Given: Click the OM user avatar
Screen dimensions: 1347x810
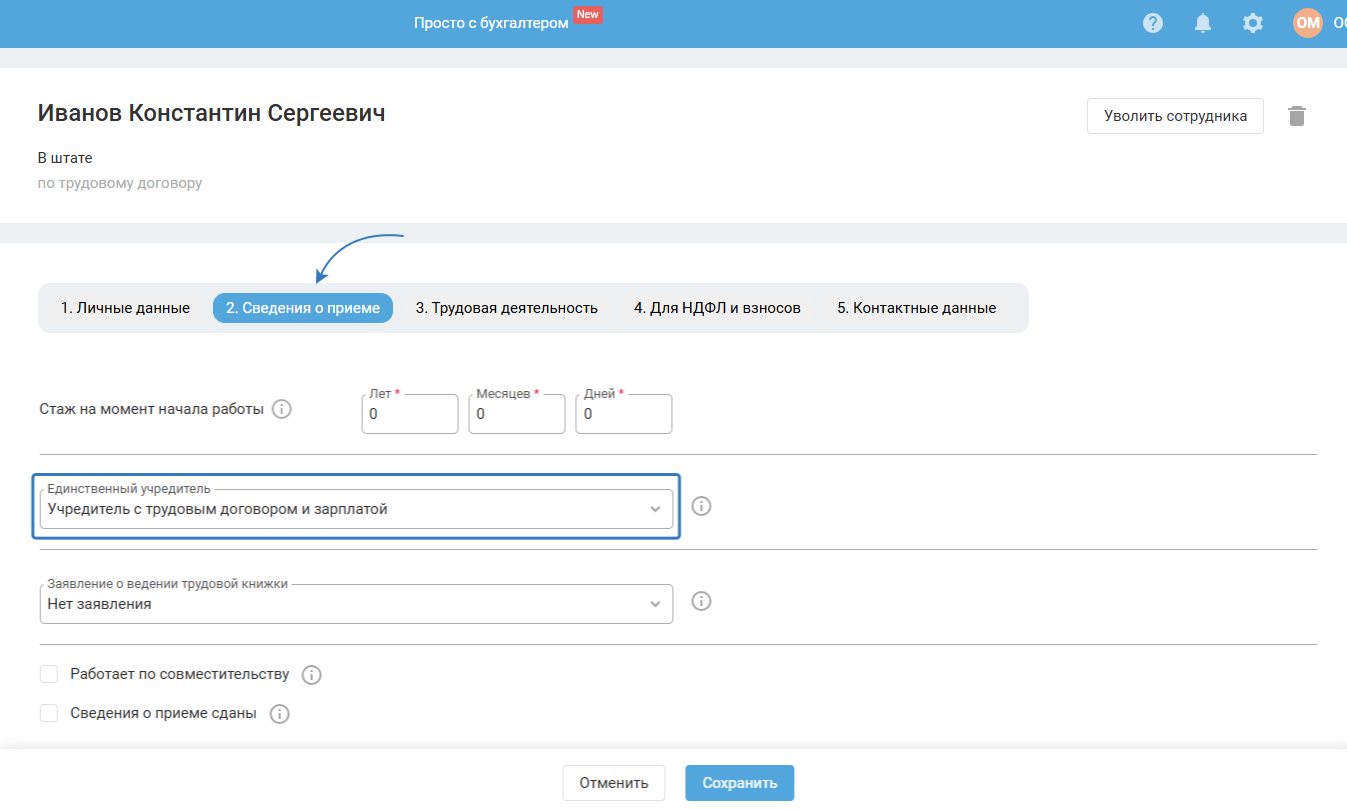Looking at the screenshot, I should tap(1308, 23).
